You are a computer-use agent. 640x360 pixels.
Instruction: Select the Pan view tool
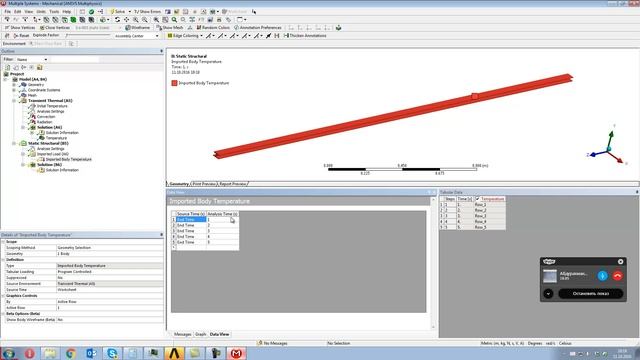point(127,20)
